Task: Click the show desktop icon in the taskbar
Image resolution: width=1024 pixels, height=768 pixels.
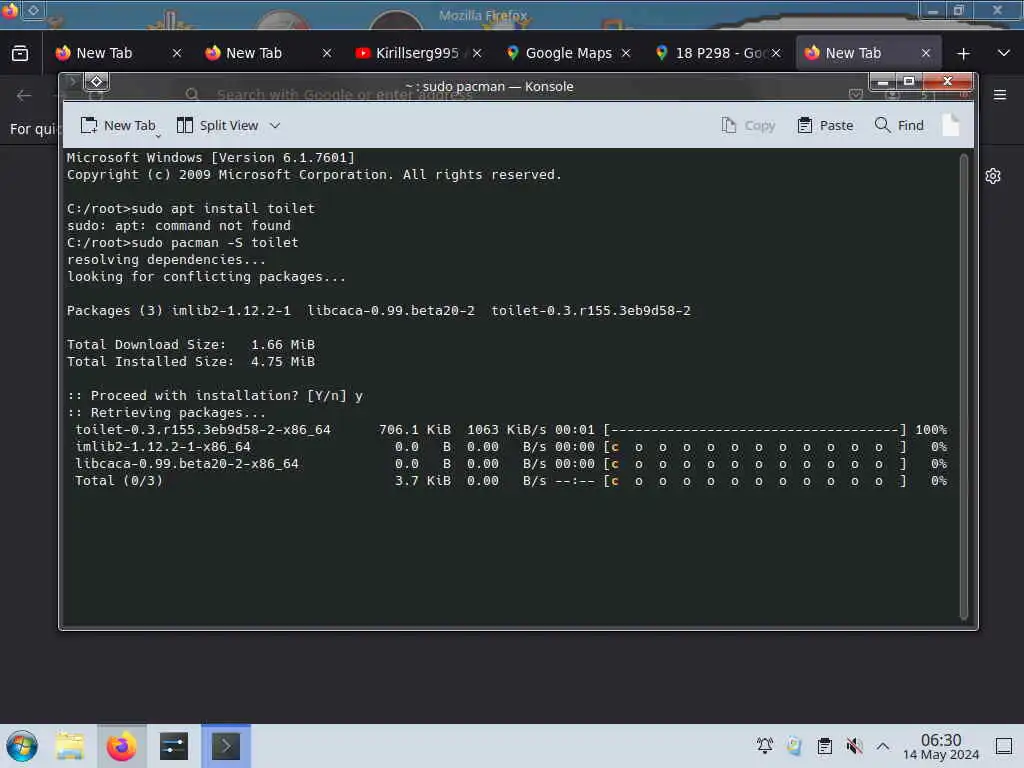Action: click(x=1004, y=745)
